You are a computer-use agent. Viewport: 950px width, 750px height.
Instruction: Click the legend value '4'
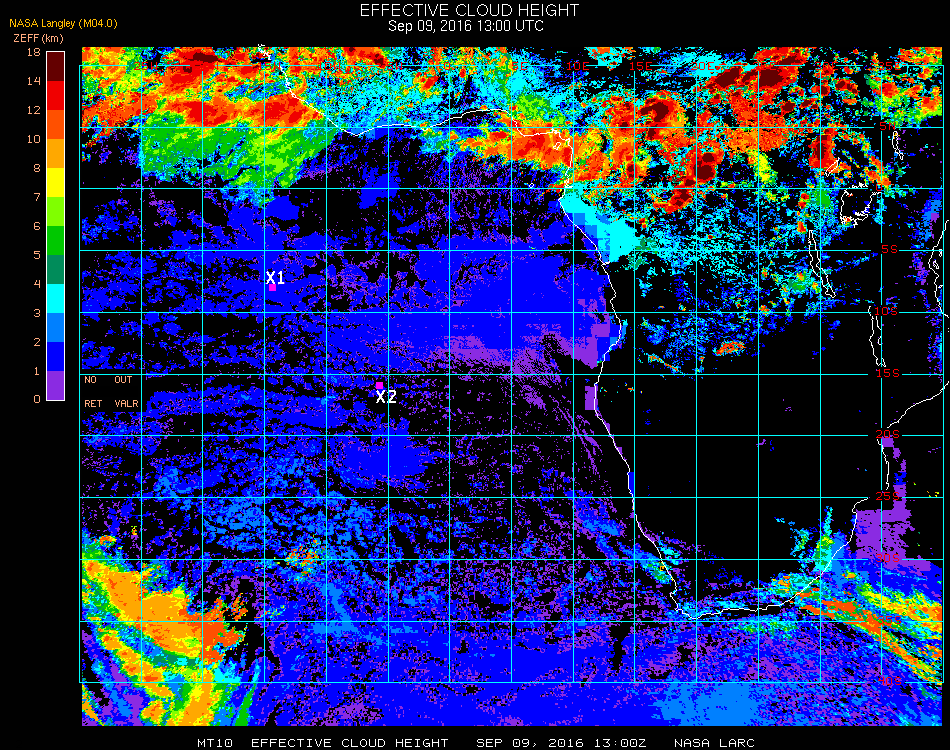(37, 284)
